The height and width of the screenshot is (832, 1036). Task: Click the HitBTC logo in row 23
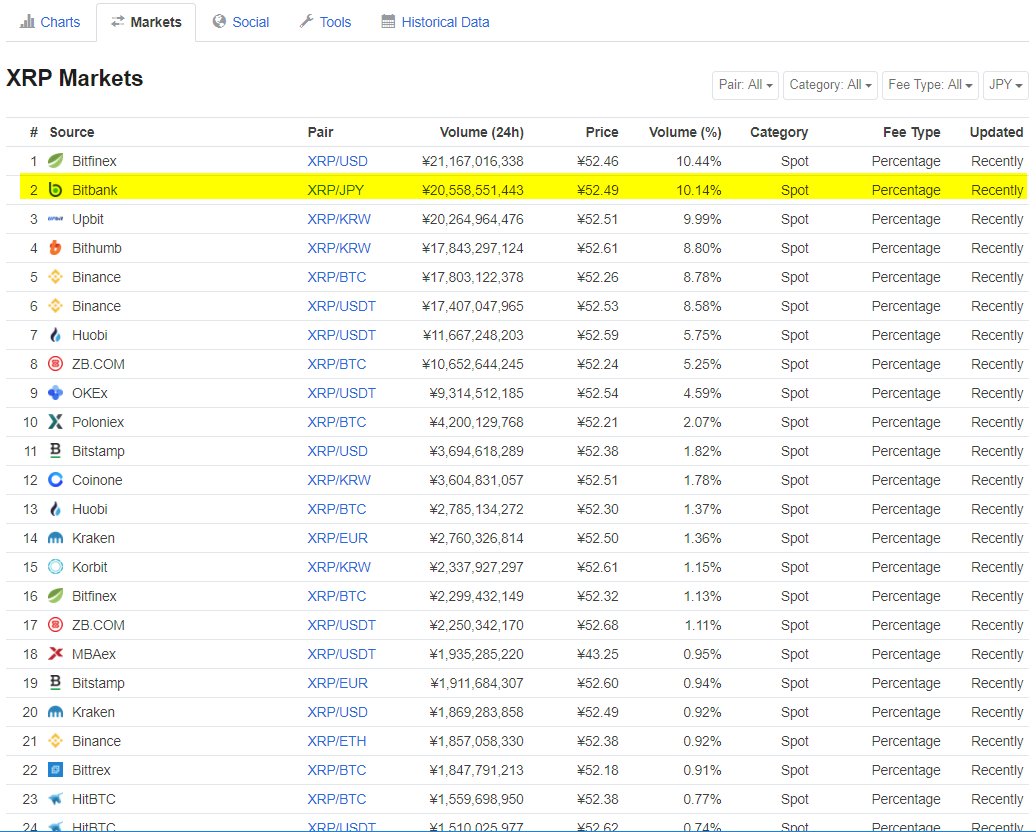click(x=56, y=799)
